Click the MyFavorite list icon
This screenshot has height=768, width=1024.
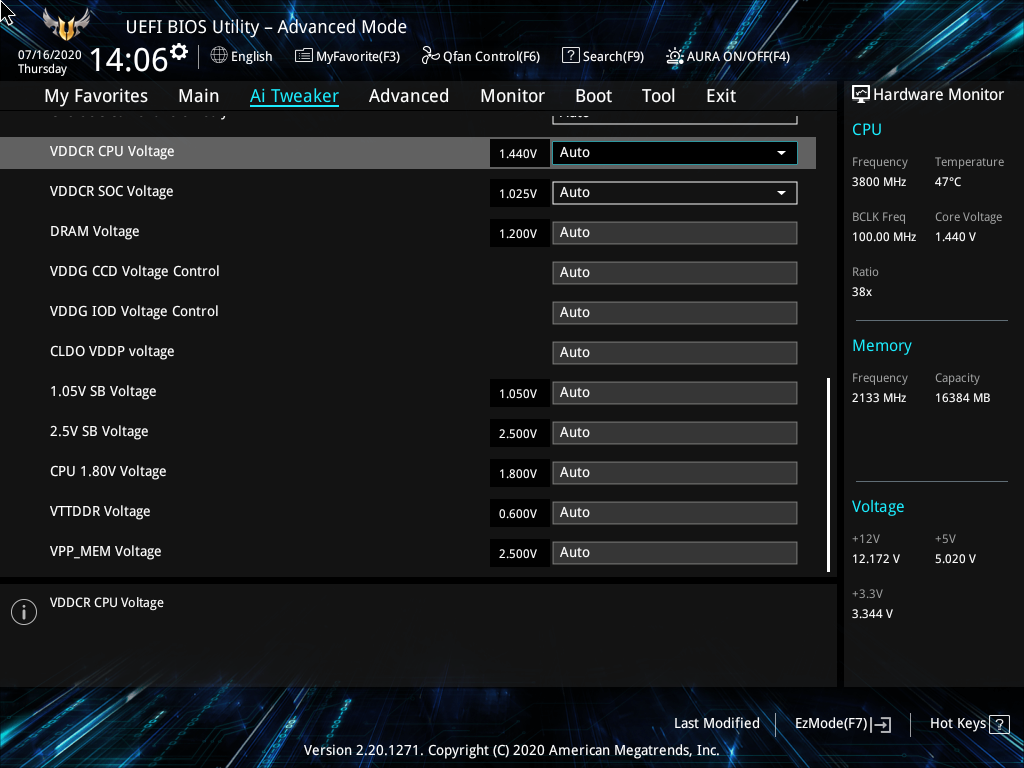304,56
